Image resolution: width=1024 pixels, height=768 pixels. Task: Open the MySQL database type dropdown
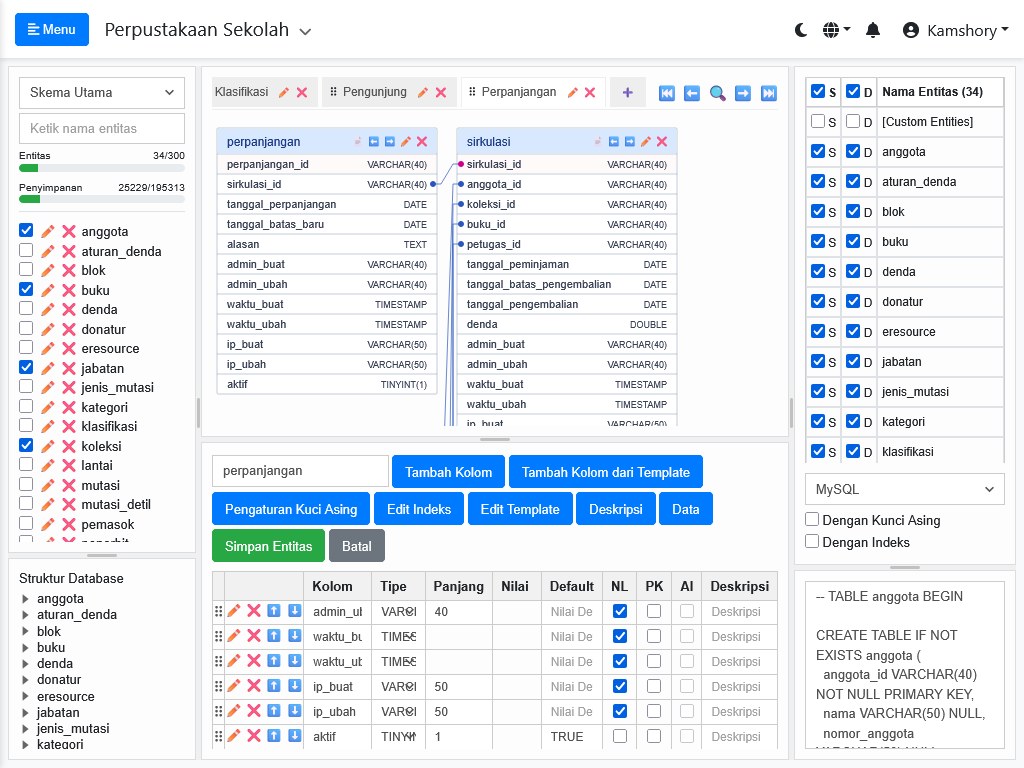click(x=904, y=489)
